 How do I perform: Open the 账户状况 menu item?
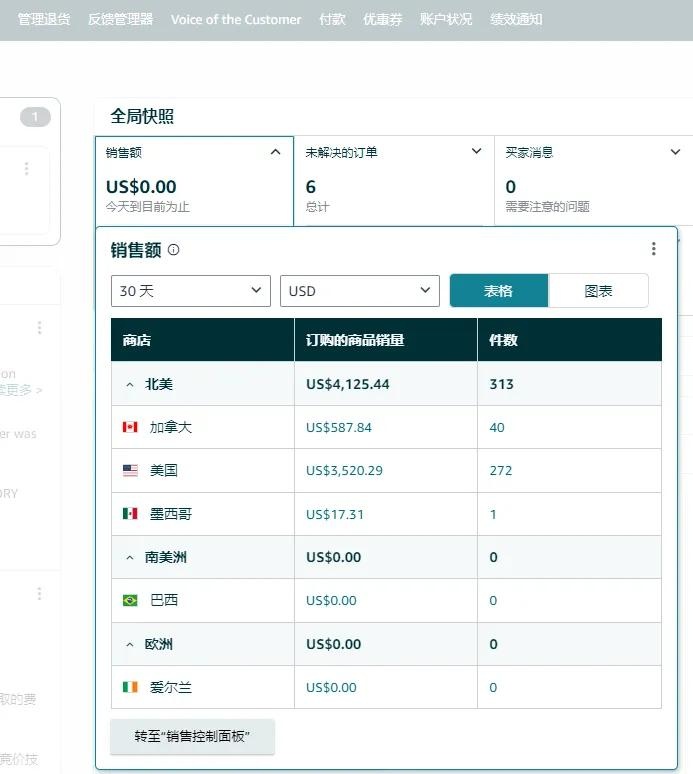point(446,19)
